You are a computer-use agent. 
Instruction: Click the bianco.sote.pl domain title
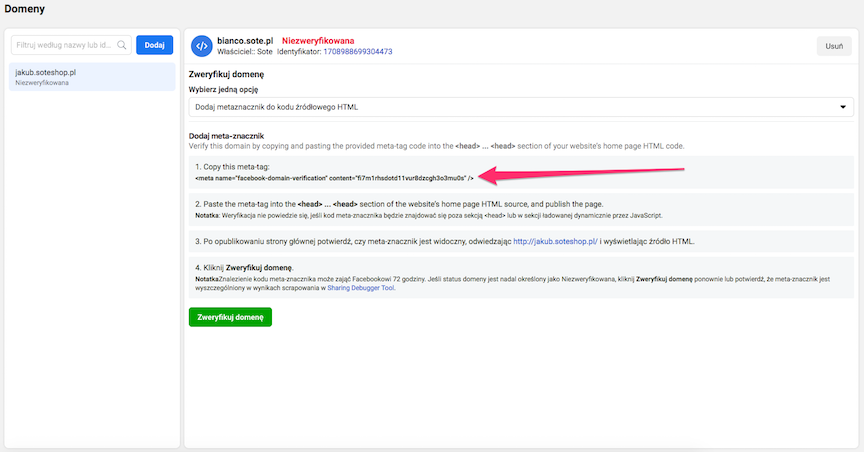(x=245, y=40)
